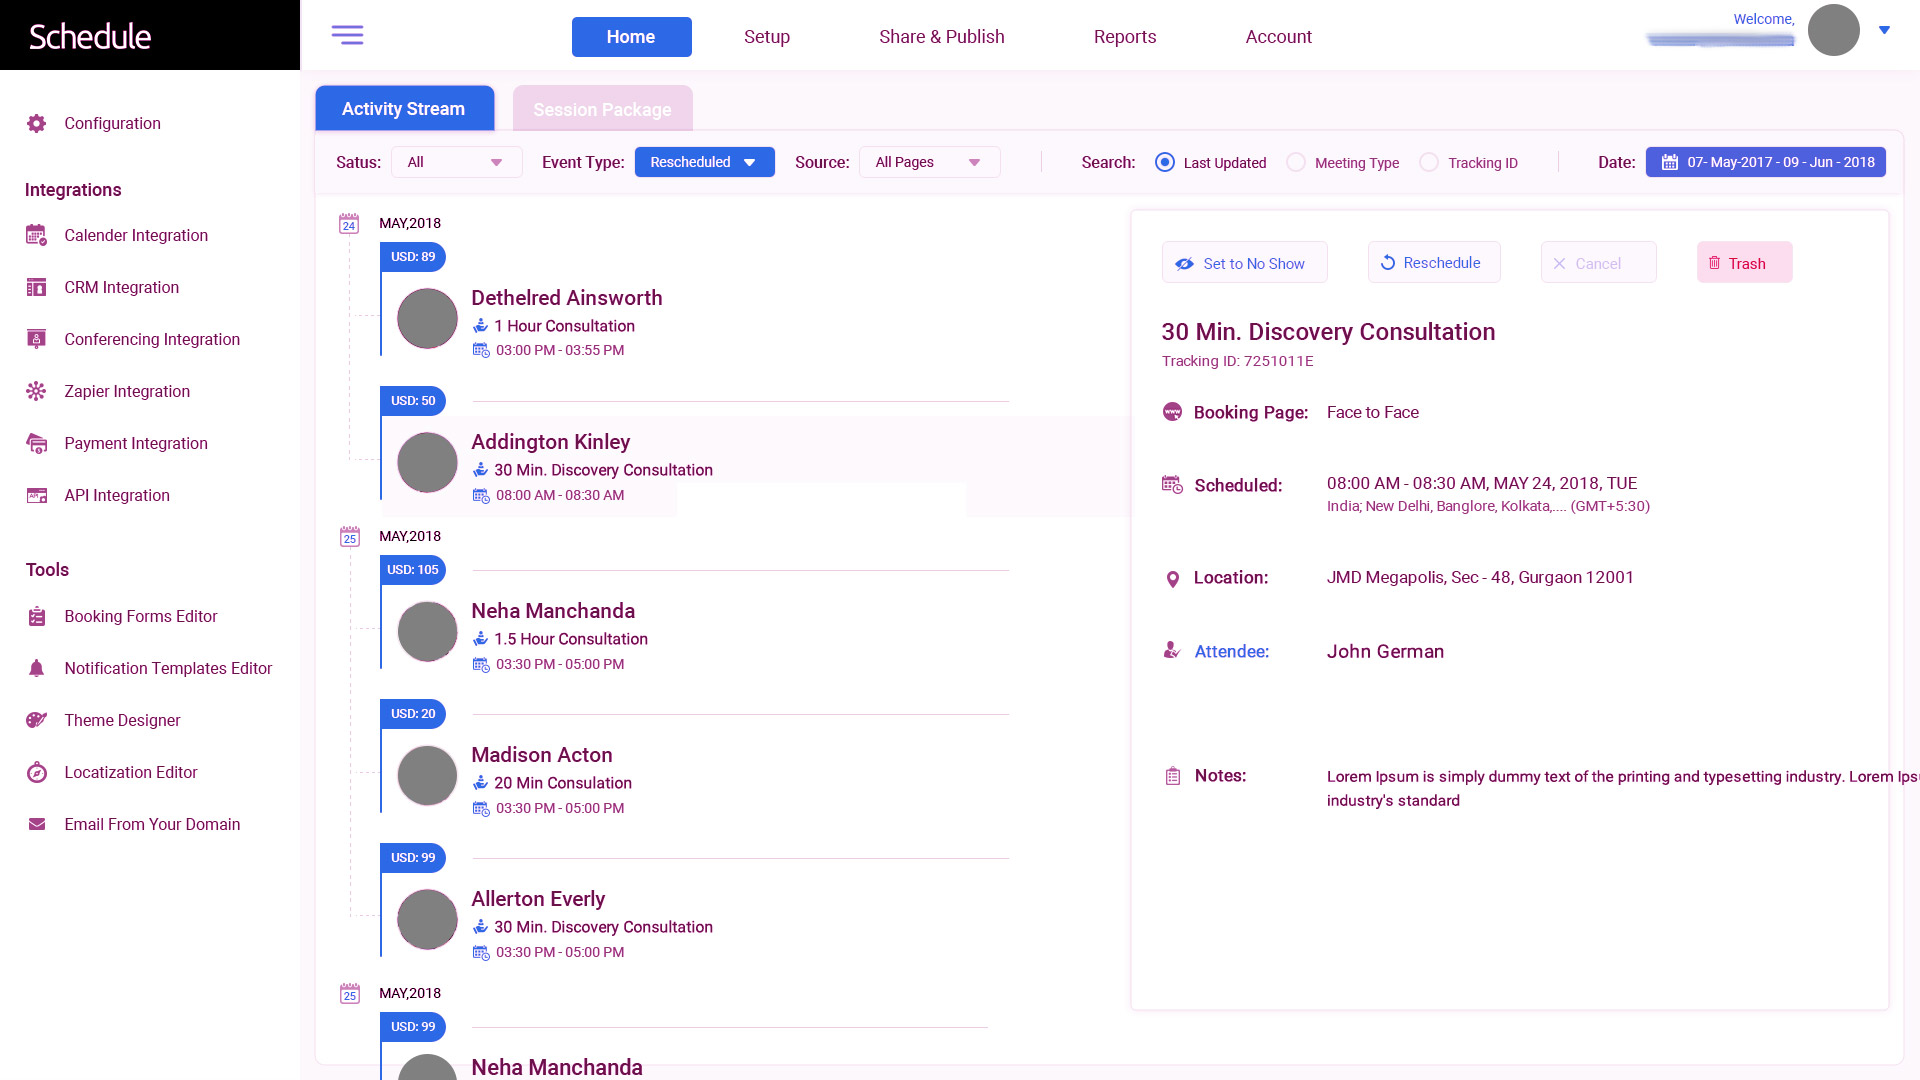
Task: Switch to the Session Package tab
Action: coord(602,108)
